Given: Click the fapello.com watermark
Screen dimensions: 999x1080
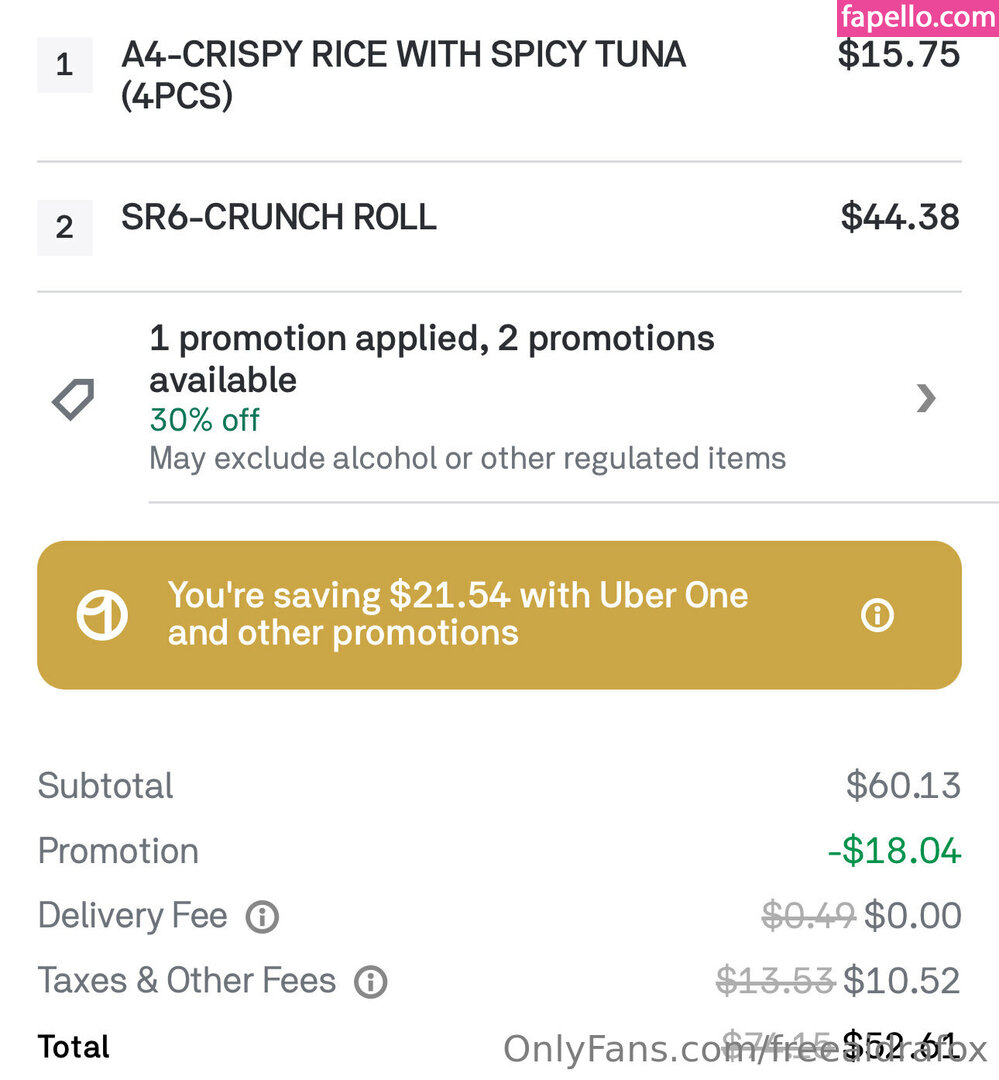Looking at the screenshot, I should (917, 18).
